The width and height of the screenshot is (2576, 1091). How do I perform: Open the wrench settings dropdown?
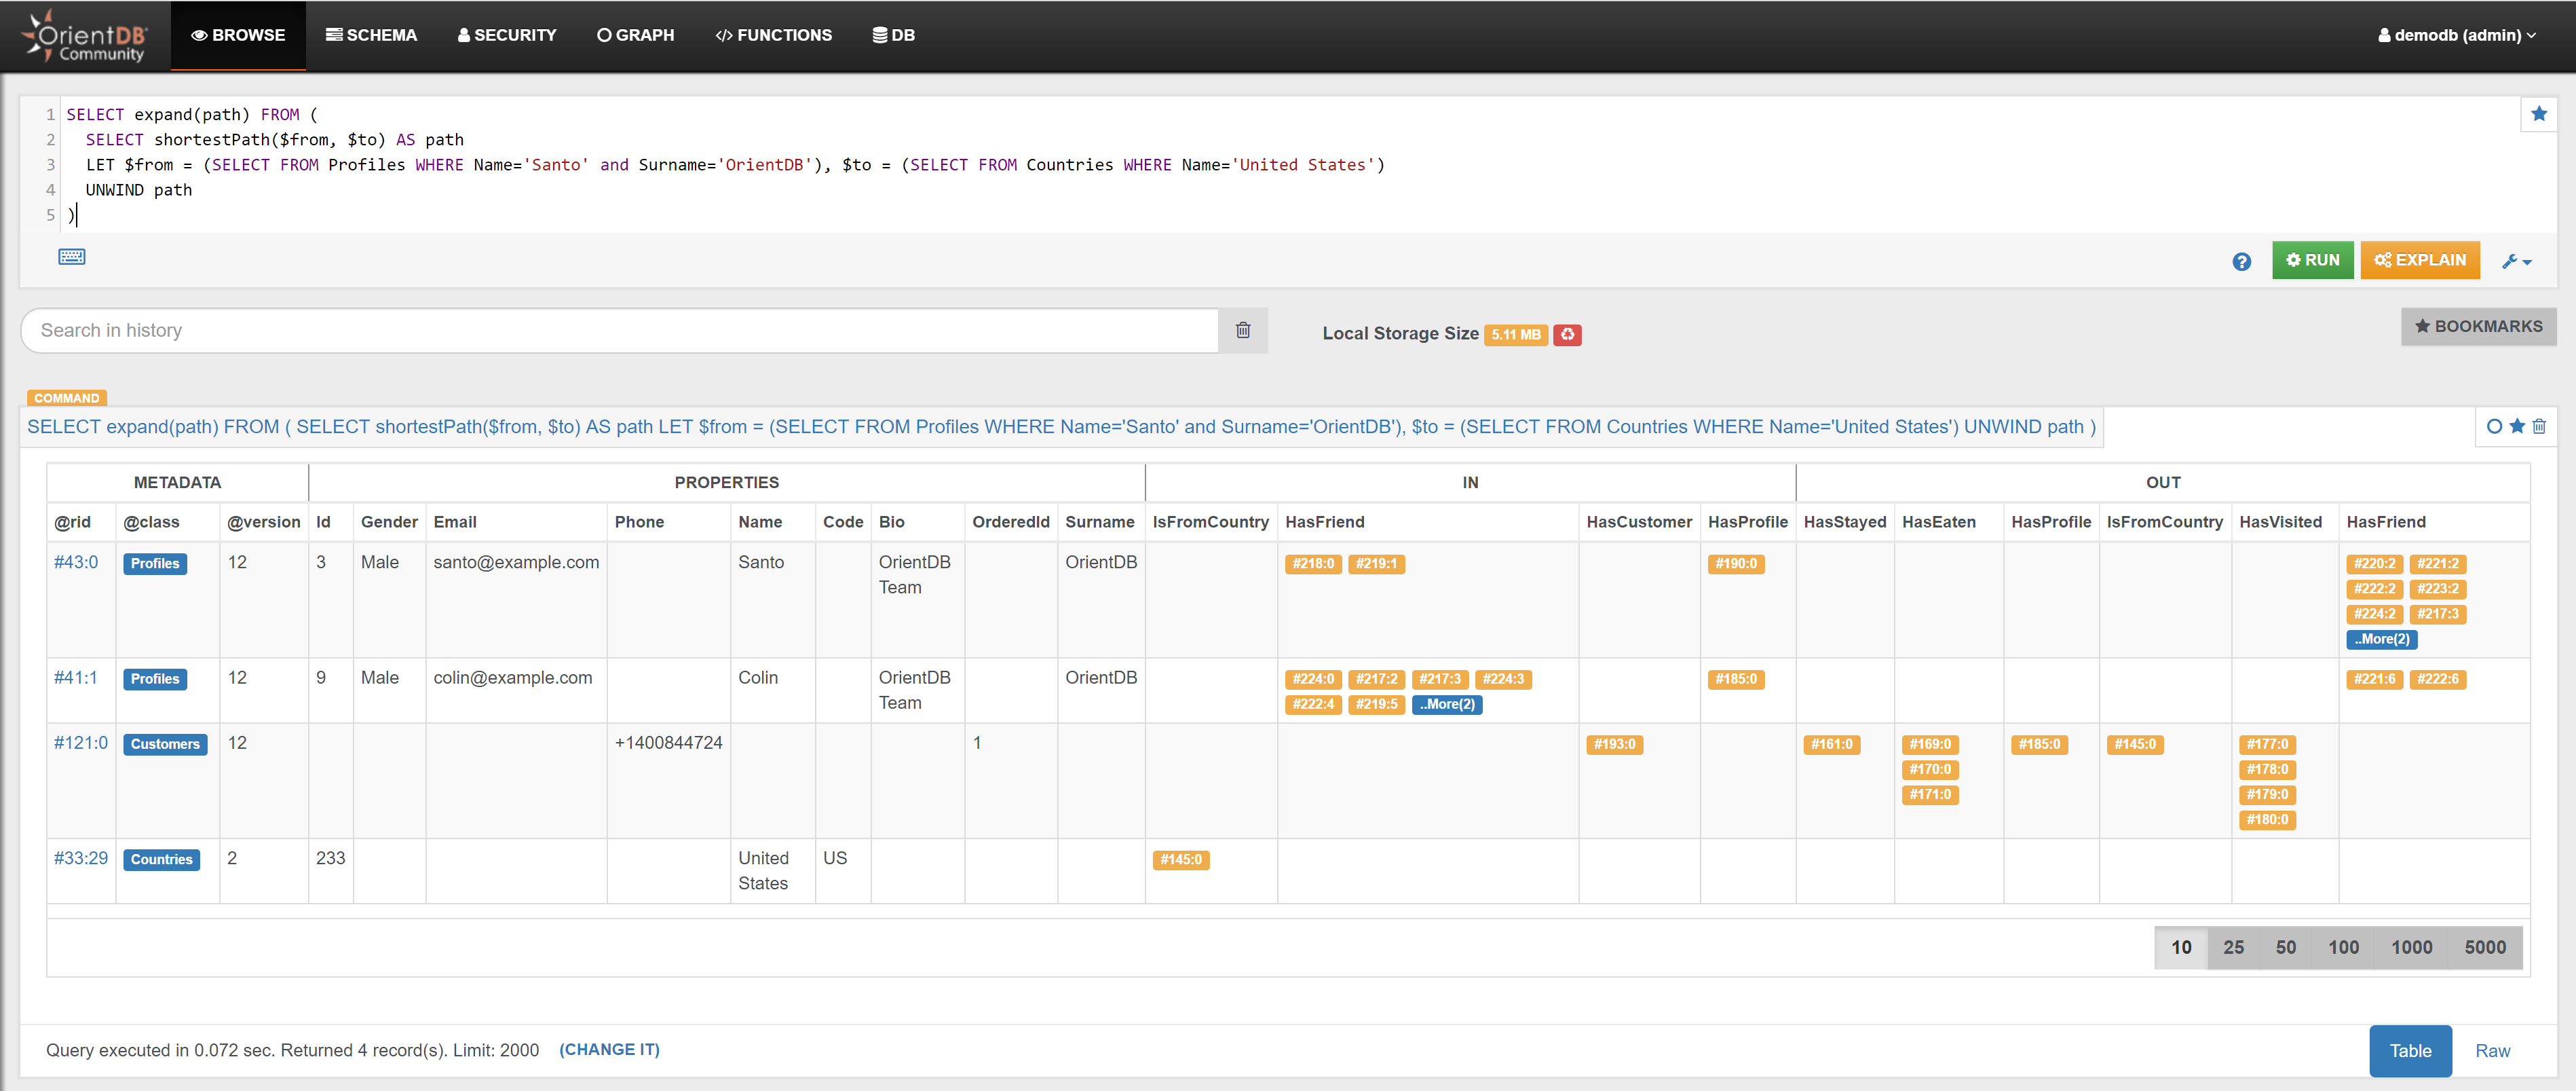click(x=2516, y=261)
